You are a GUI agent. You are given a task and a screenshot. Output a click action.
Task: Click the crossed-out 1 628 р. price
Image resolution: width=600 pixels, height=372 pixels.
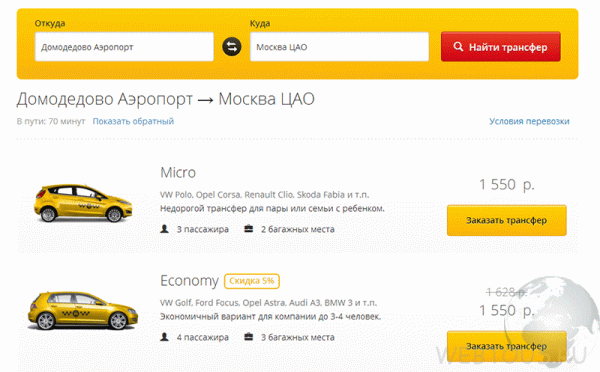pyautogui.click(x=506, y=292)
